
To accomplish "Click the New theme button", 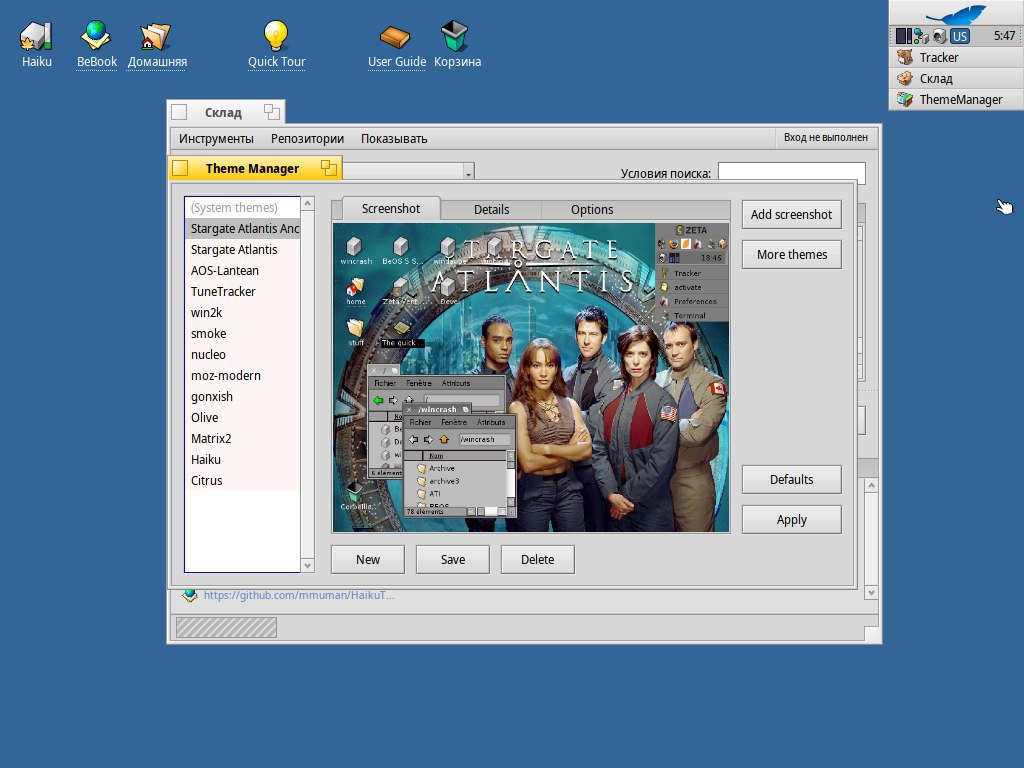I will pyautogui.click(x=368, y=560).
